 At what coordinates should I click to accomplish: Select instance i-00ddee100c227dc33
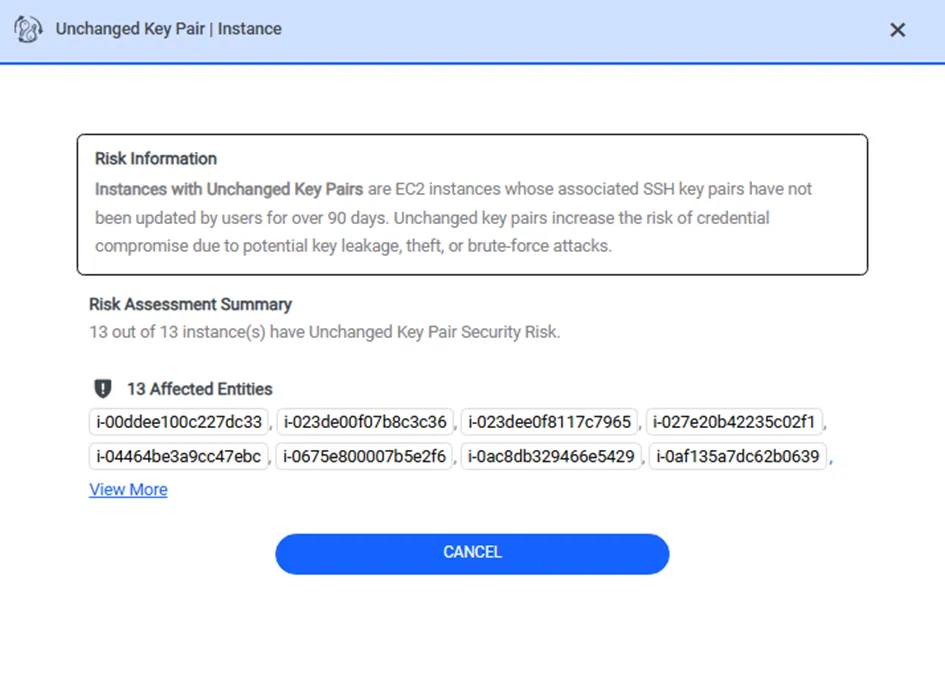[179, 422]
